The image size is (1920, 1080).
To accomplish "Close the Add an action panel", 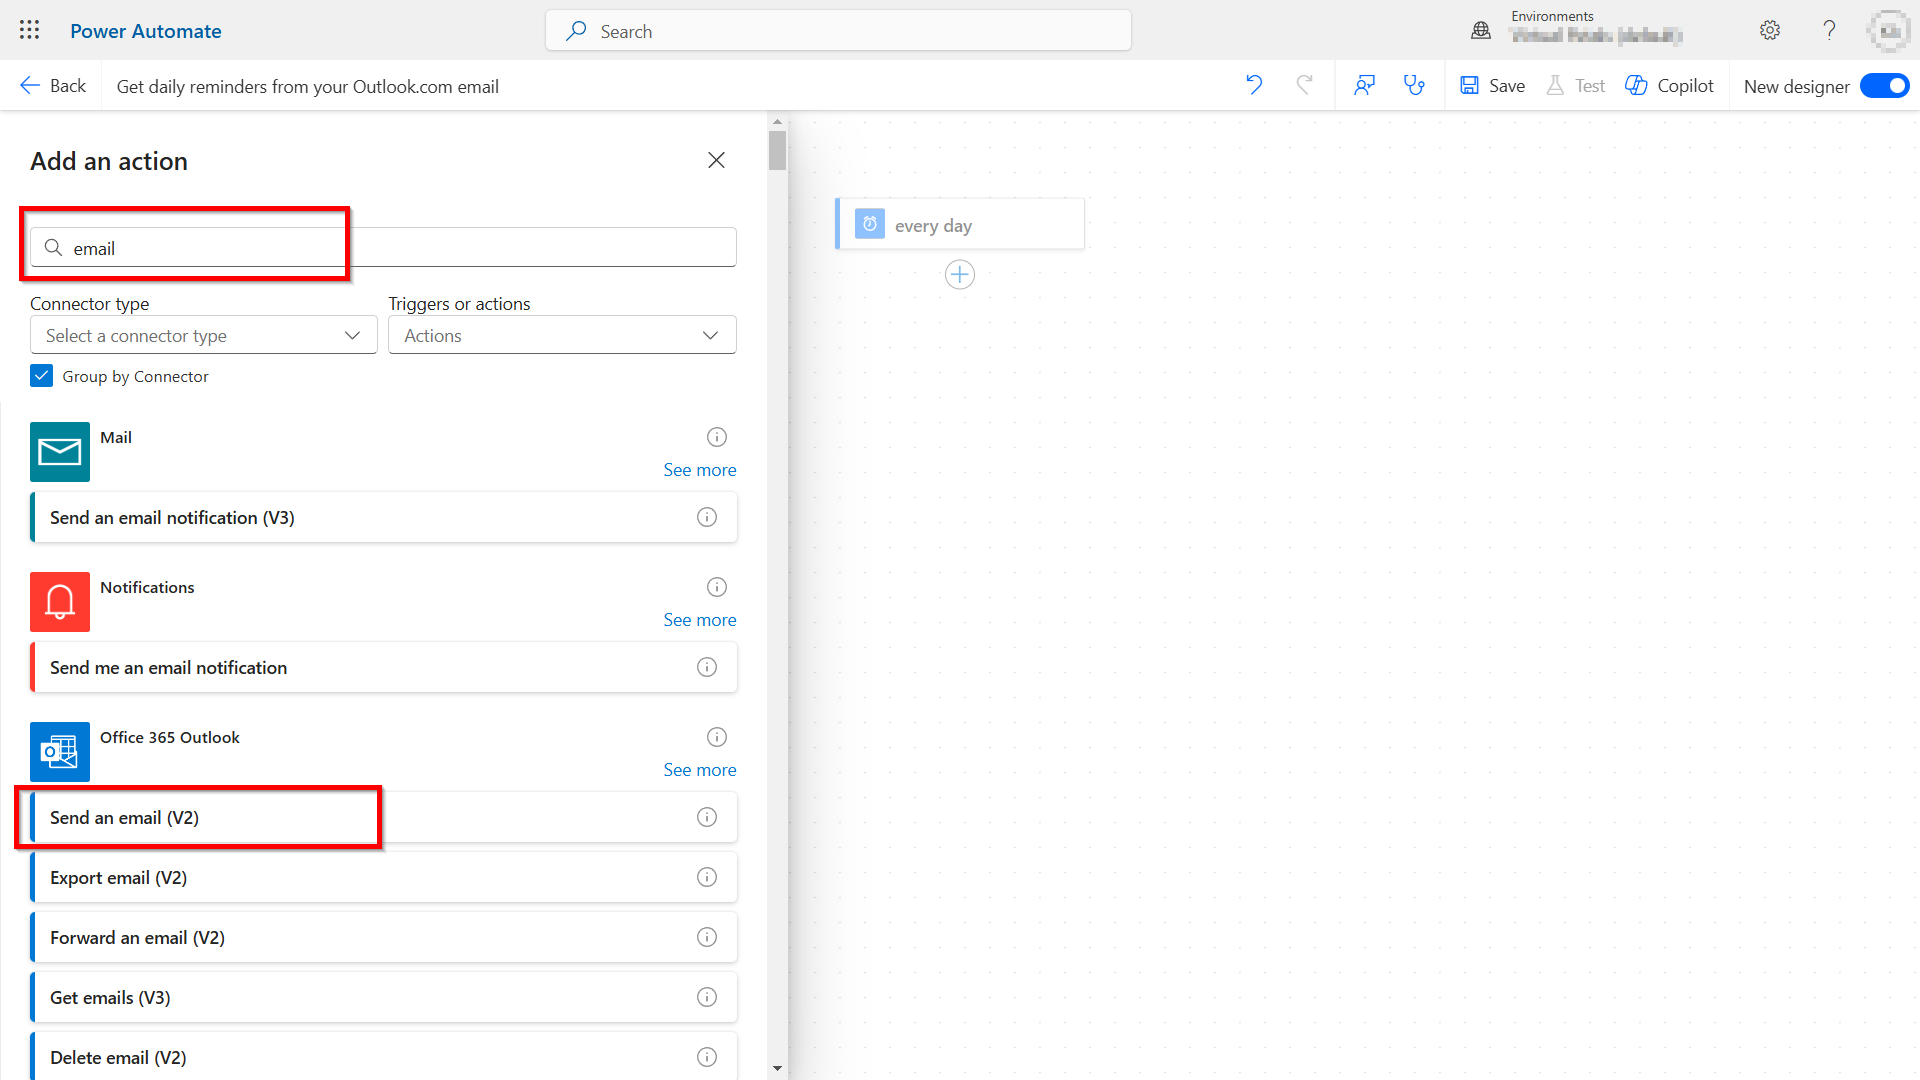I will pyautogui.click(x=716, y=160).
